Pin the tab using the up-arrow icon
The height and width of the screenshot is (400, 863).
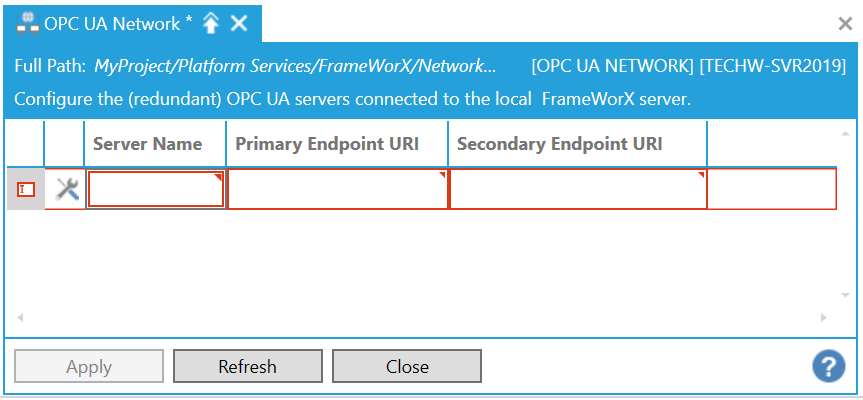click(x=211, y=23)
